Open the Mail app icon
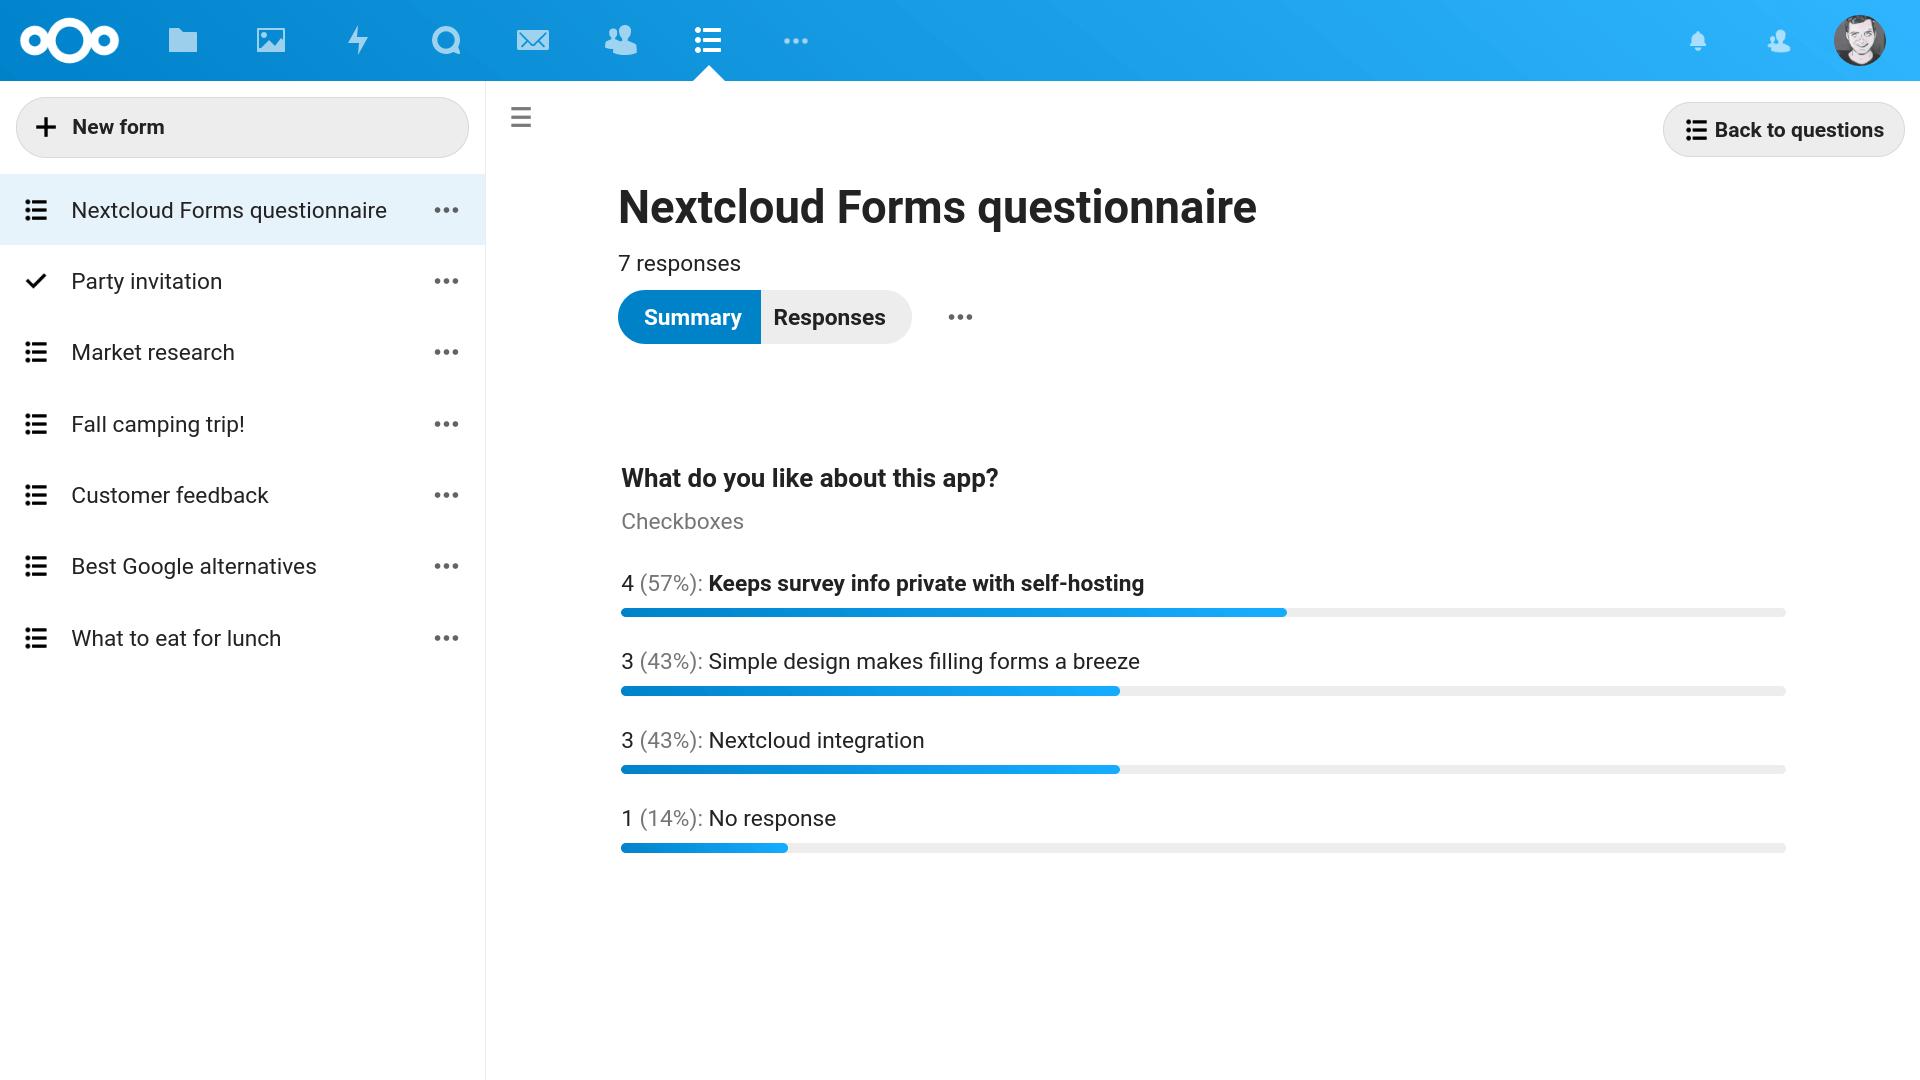 coord(533,41)
